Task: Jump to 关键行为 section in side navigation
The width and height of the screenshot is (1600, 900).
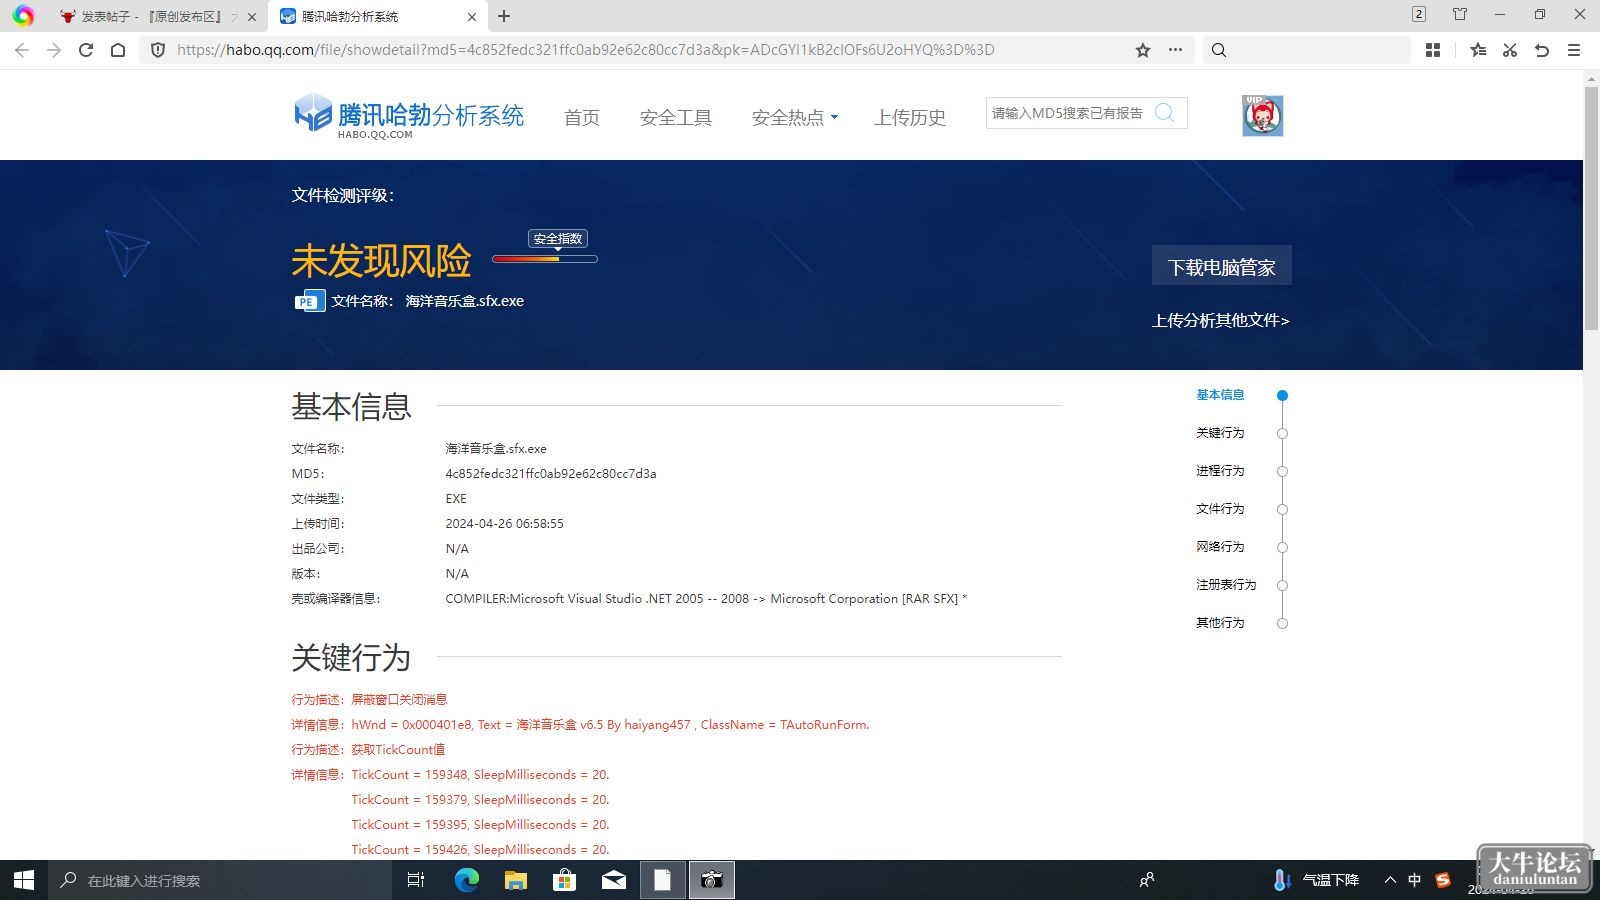Action: tap(1220, 433)
